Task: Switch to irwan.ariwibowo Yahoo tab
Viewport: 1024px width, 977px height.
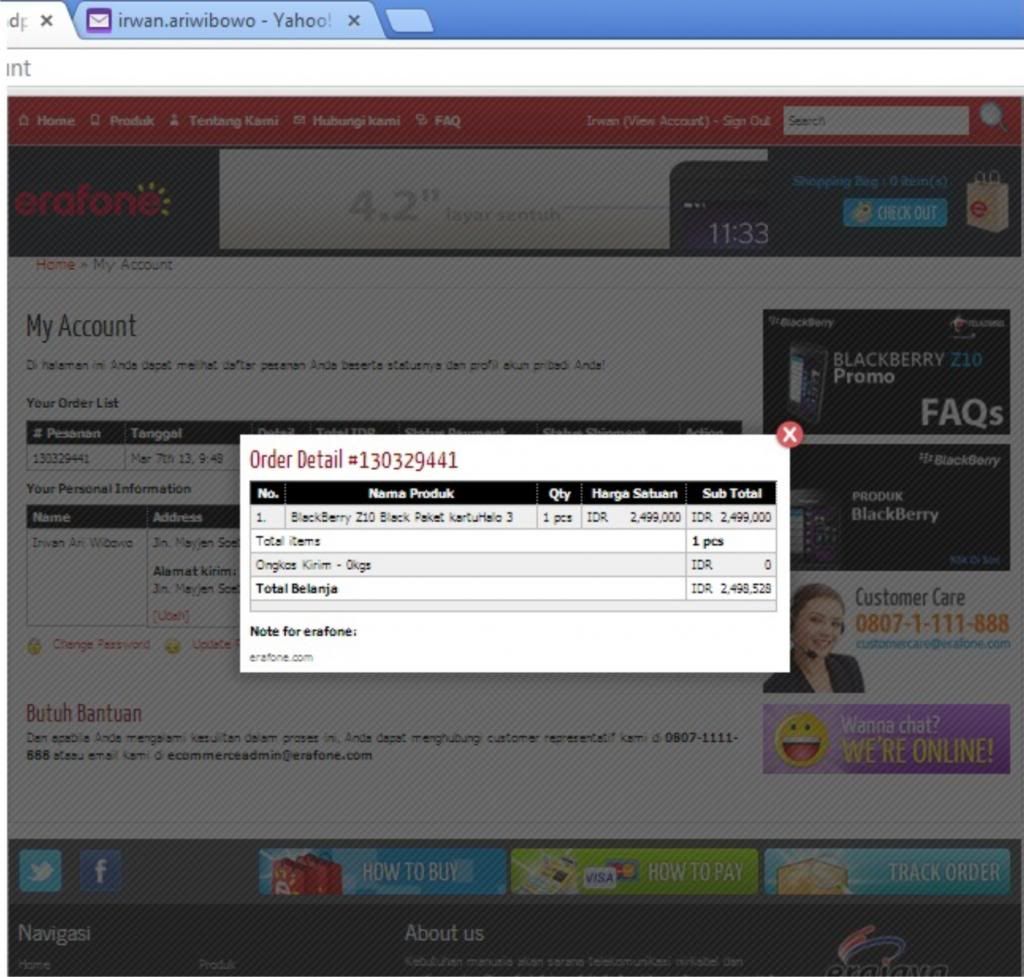Action: pyautogui.click(x=223, y=21)
